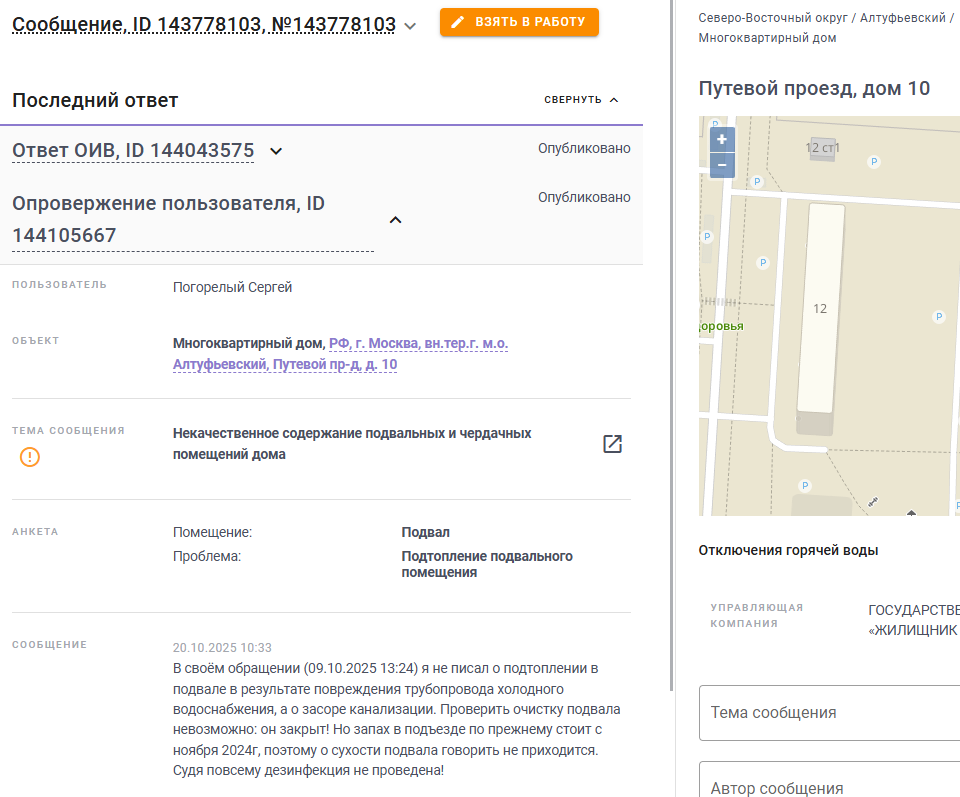Select building 12 on the map
This screenshot has width=960, height=797.
[820, 308]
